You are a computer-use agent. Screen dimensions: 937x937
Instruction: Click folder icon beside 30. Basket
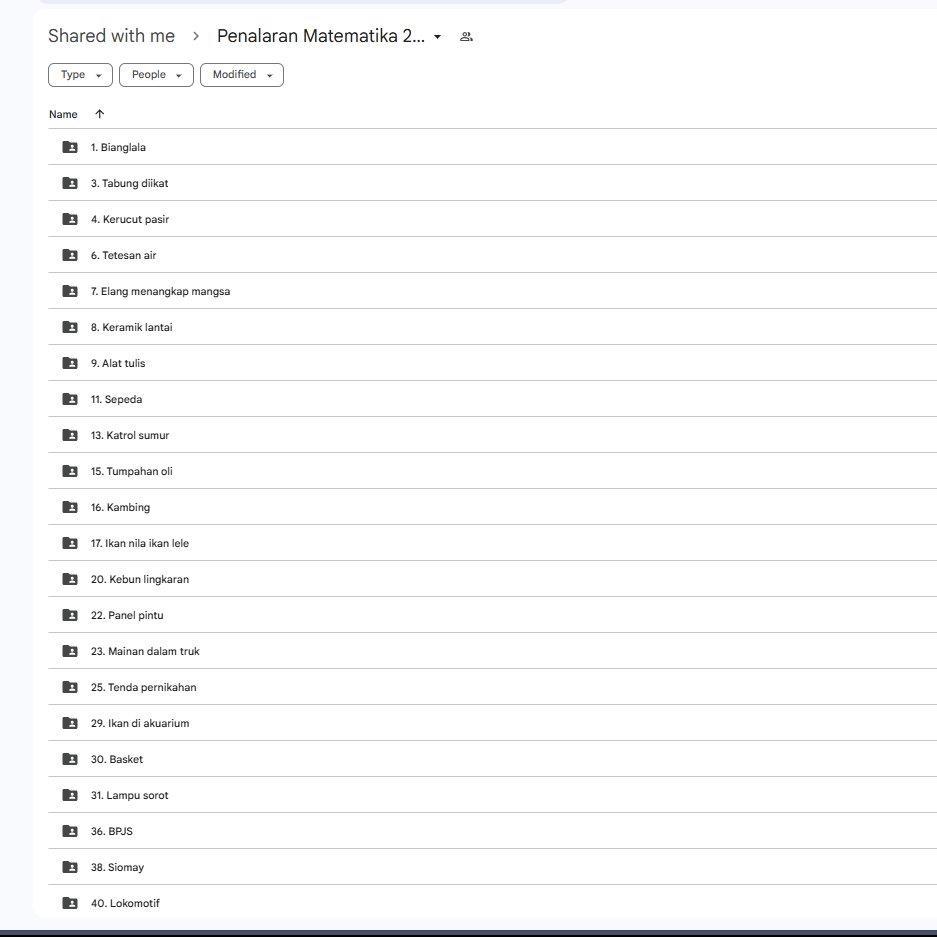point(70,759)
